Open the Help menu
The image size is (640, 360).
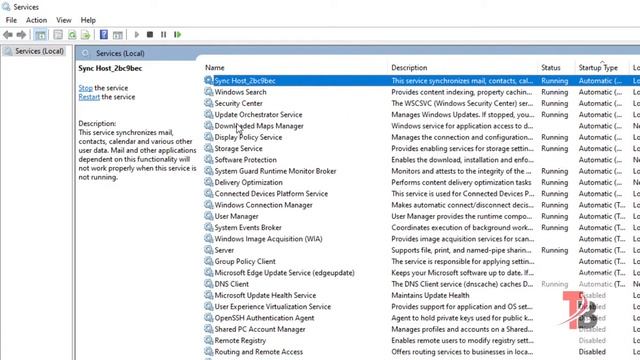[88, 20]
